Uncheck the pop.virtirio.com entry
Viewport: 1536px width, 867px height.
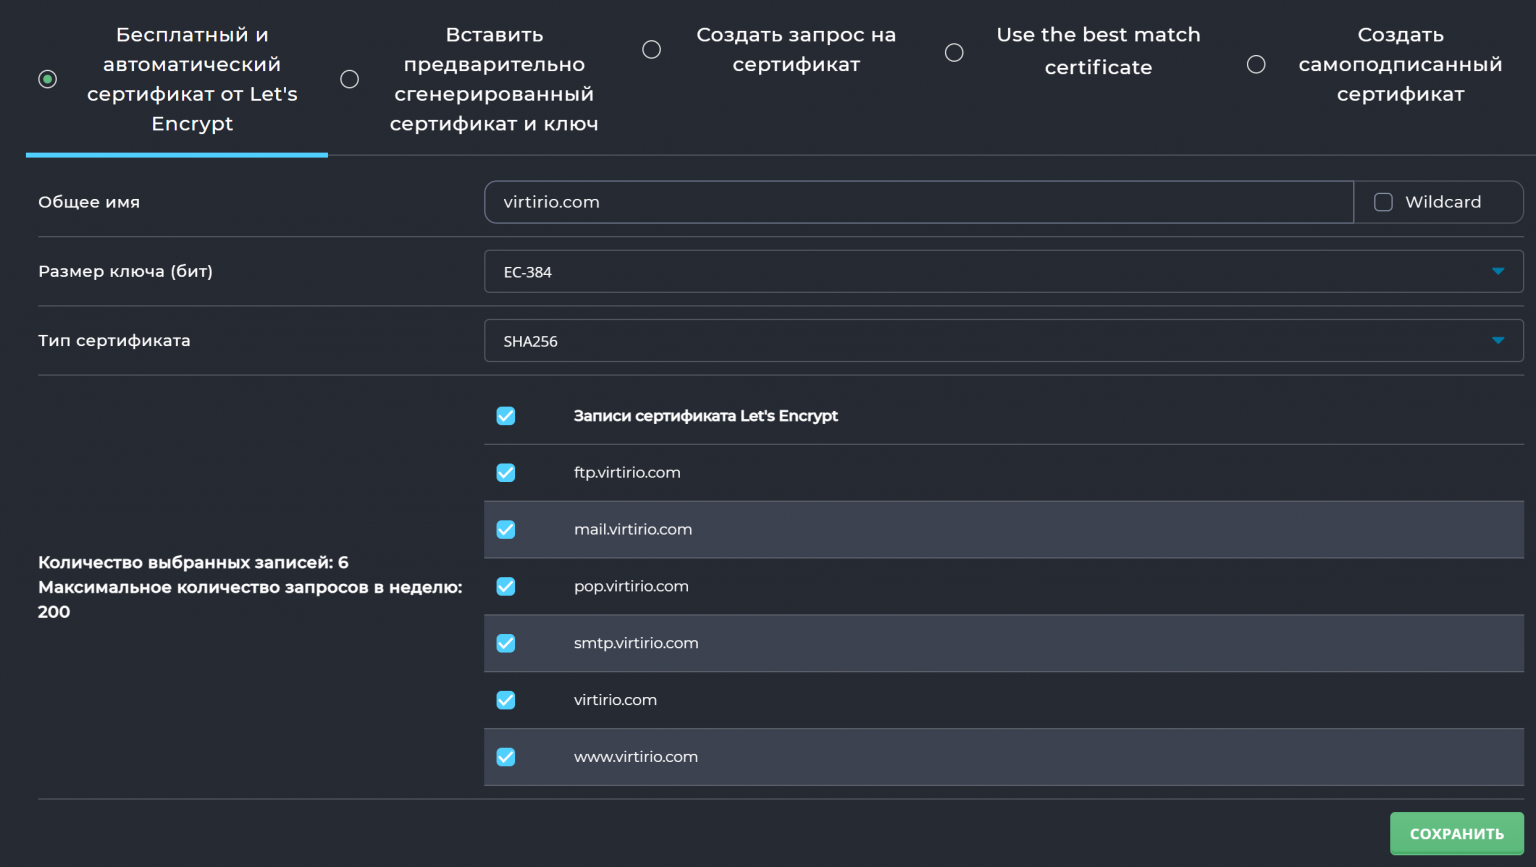pyautogui.click(x=506, y=587)
